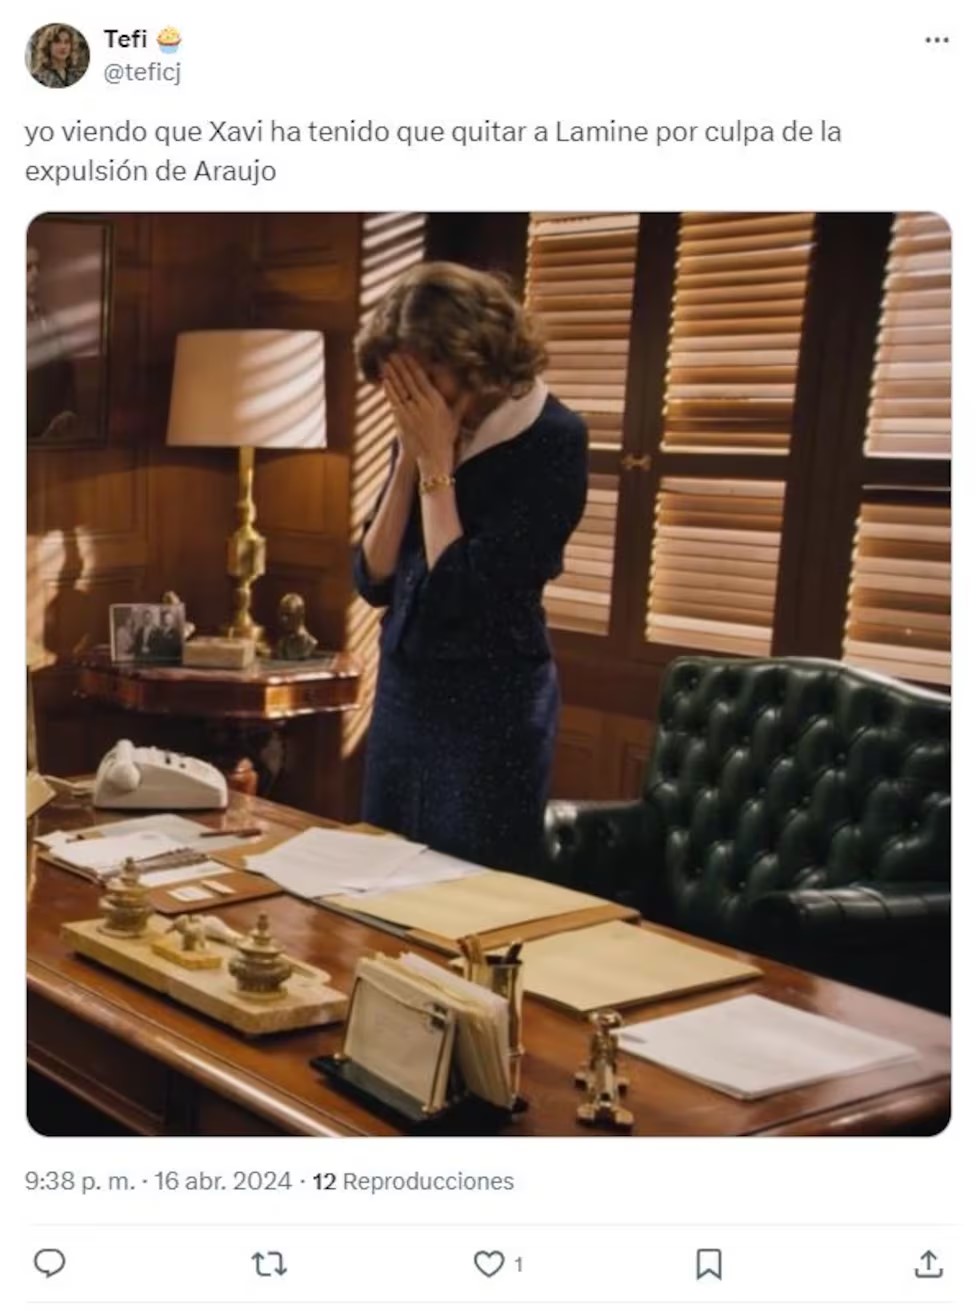Open Tefi's profile picture avatar
This screenshot has height=1311, width=976.
click(57, 56)
